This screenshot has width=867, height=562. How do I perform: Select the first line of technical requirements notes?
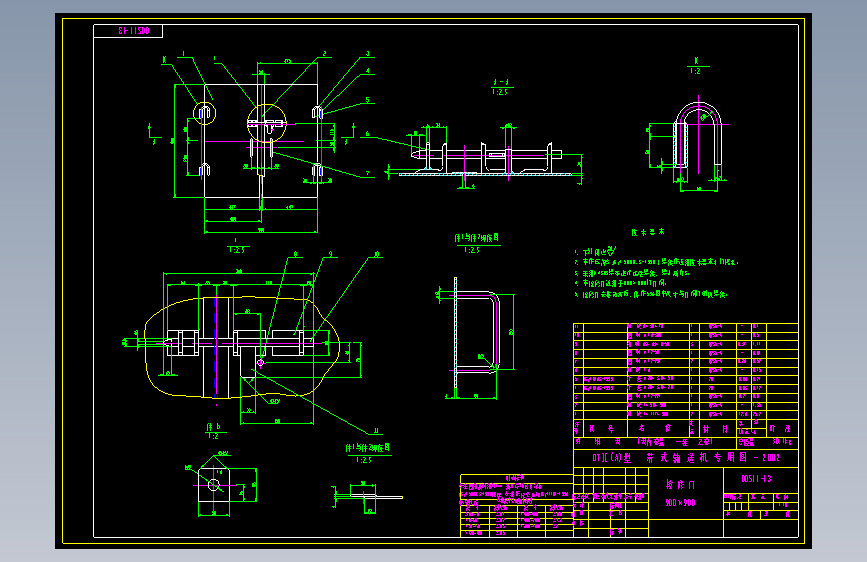tap(595, 251)
